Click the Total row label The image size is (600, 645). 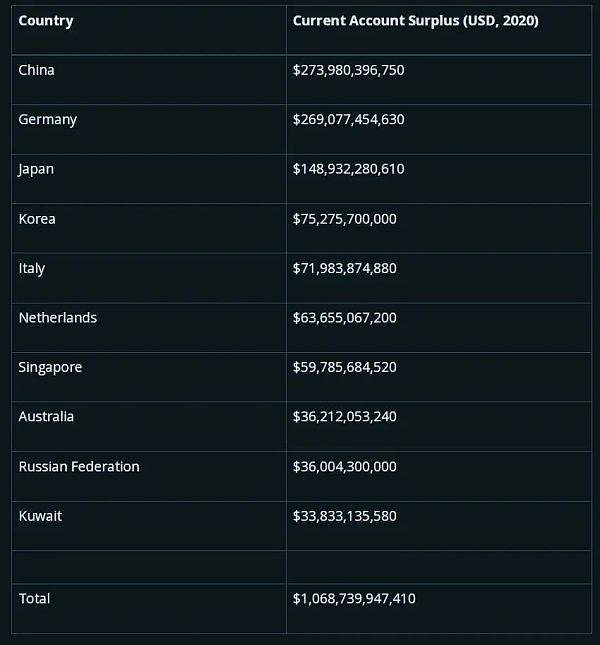(x=35, y=599)
